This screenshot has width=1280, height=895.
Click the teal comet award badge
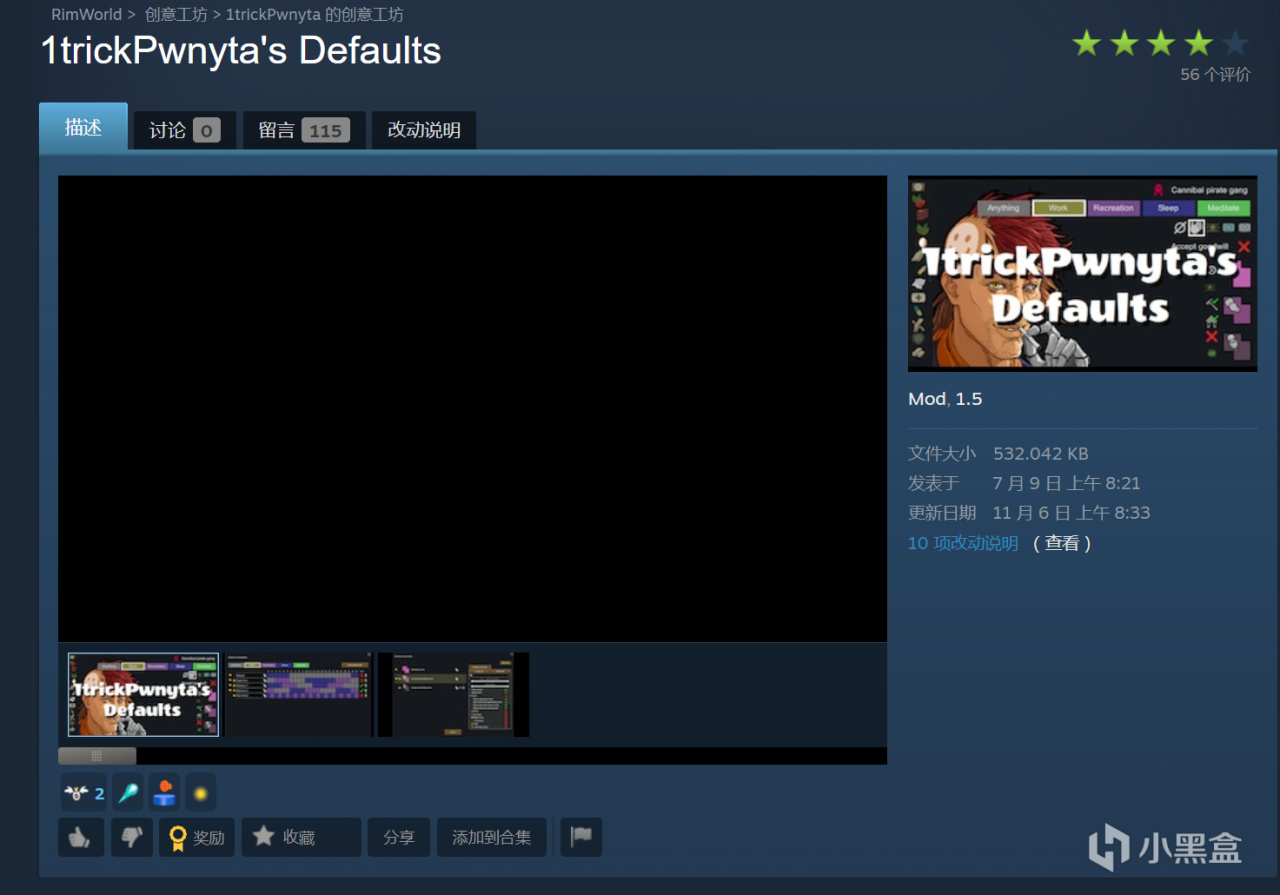128,793
